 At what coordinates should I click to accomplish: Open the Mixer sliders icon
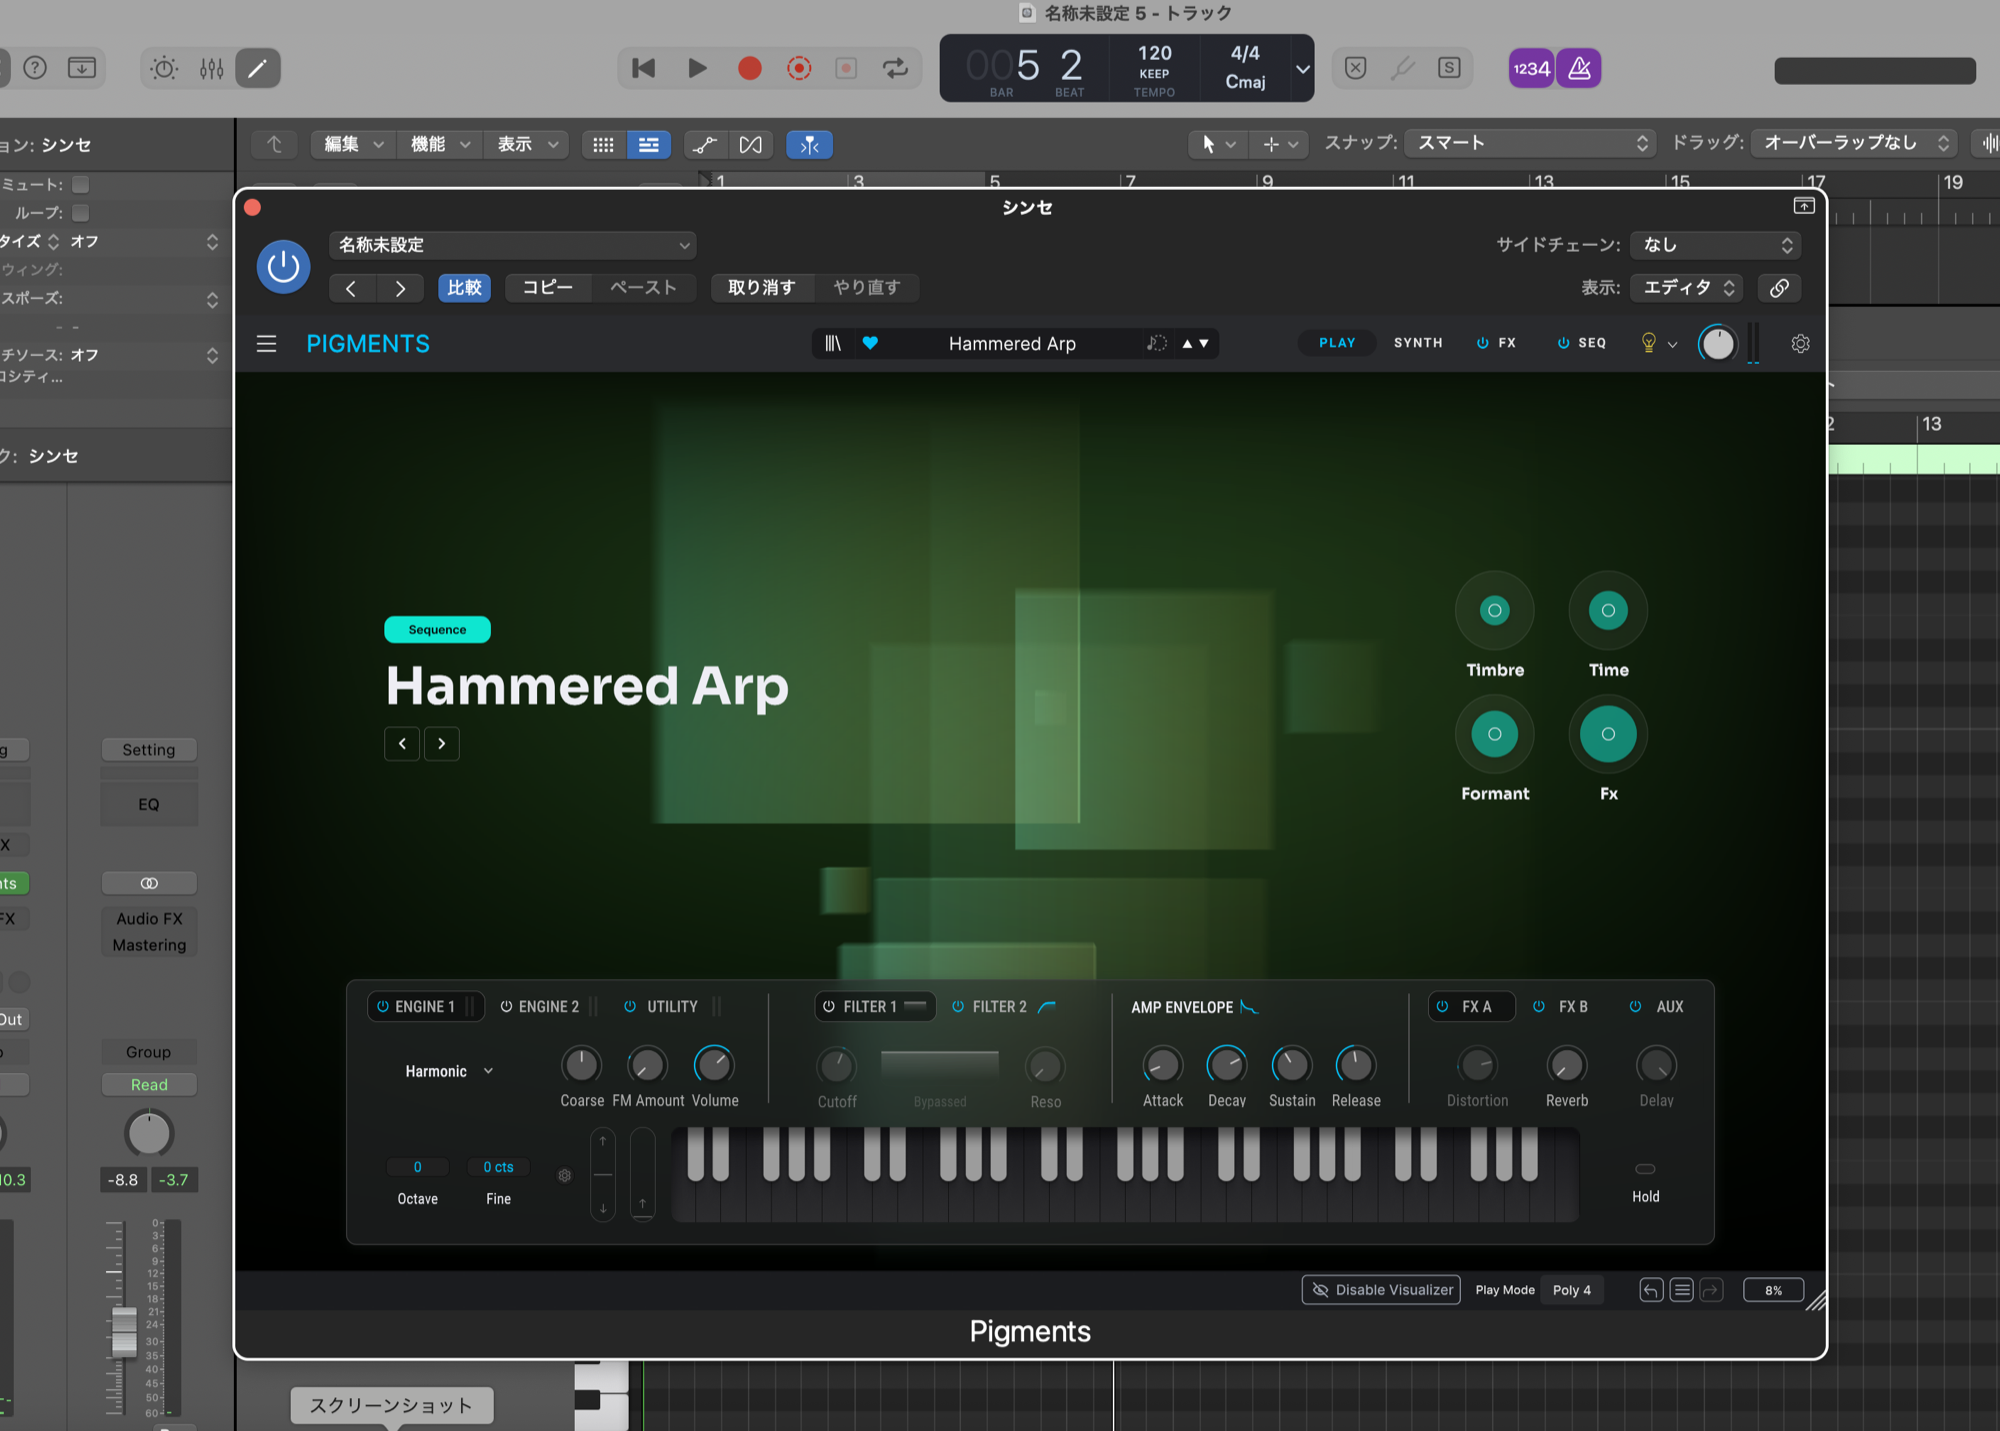click(x=211, y=68)
